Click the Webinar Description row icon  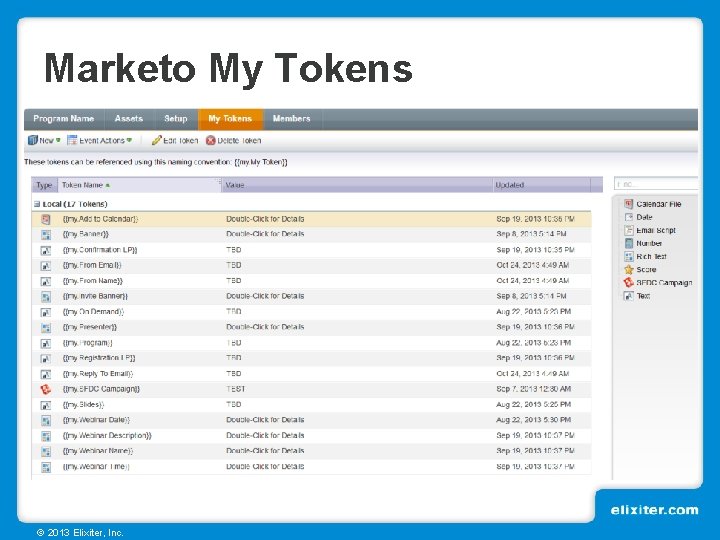click(45, 436)
